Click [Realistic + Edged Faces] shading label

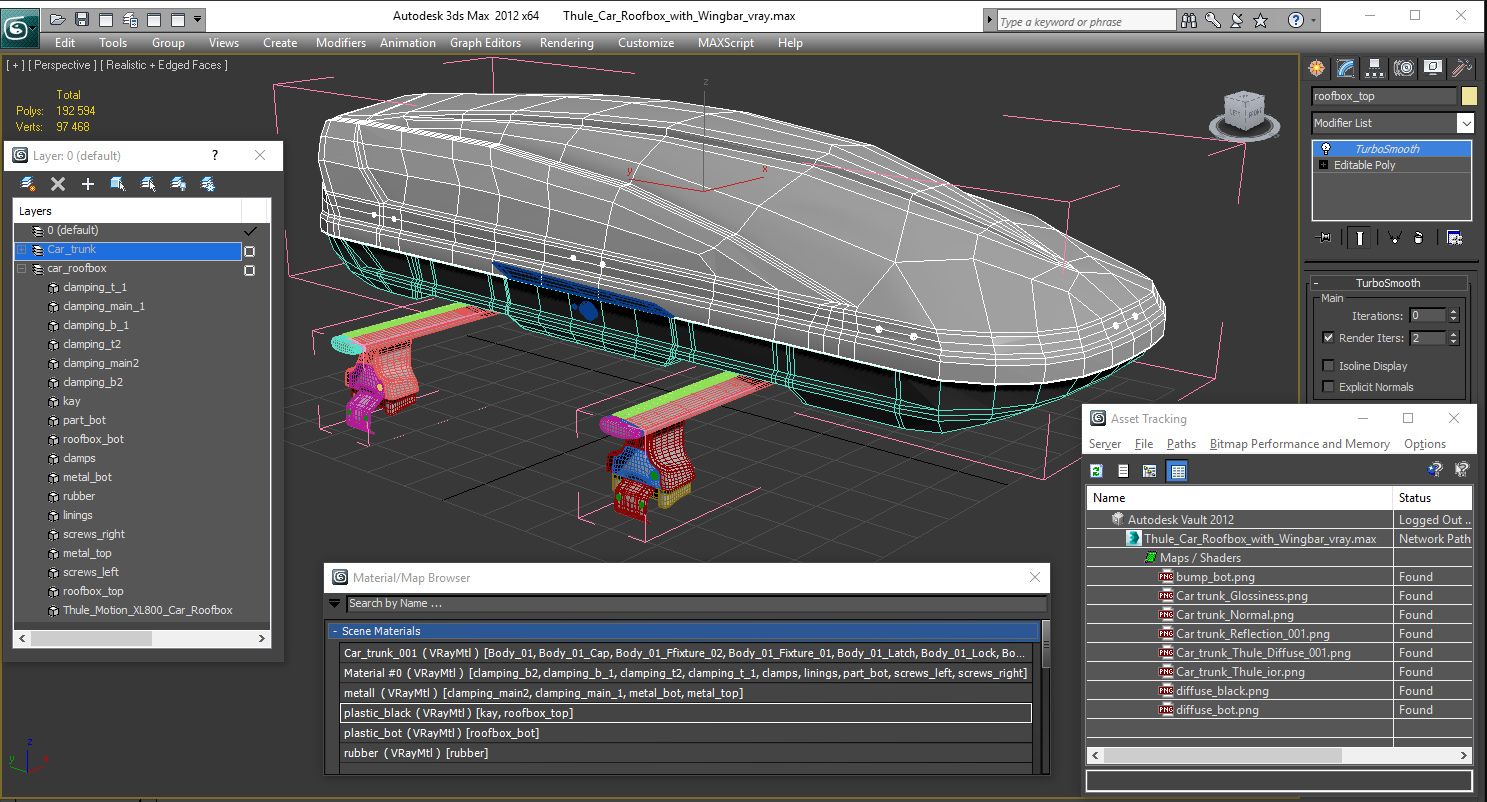[x=165, y=65]
